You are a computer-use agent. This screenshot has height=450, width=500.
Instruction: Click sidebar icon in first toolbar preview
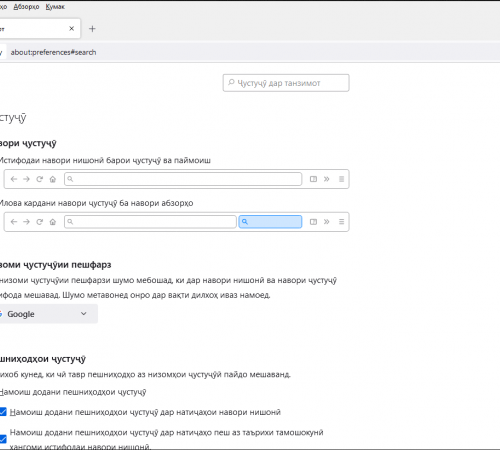[313, 179]
